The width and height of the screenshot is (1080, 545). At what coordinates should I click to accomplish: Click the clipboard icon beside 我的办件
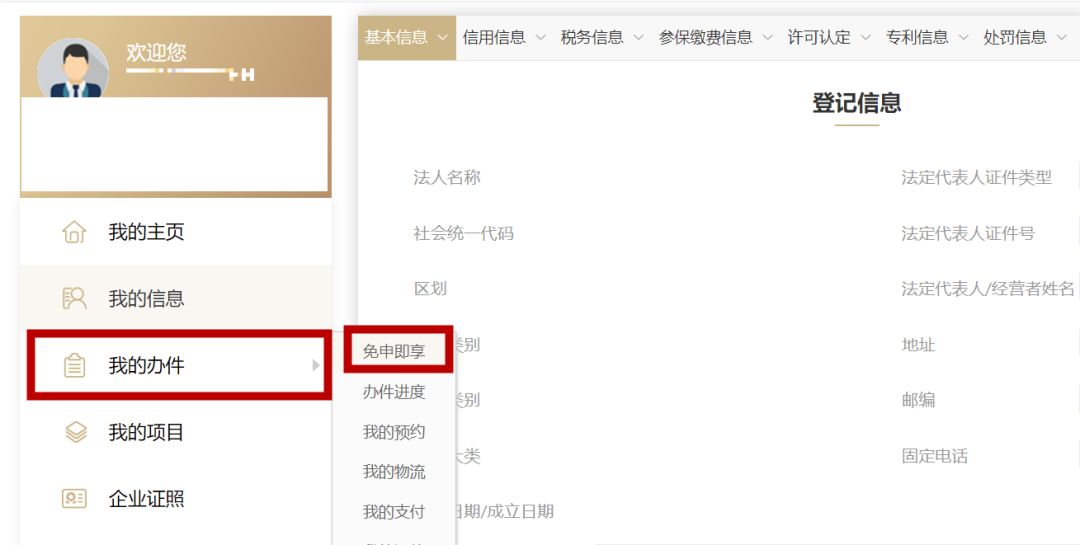point(74,365)
